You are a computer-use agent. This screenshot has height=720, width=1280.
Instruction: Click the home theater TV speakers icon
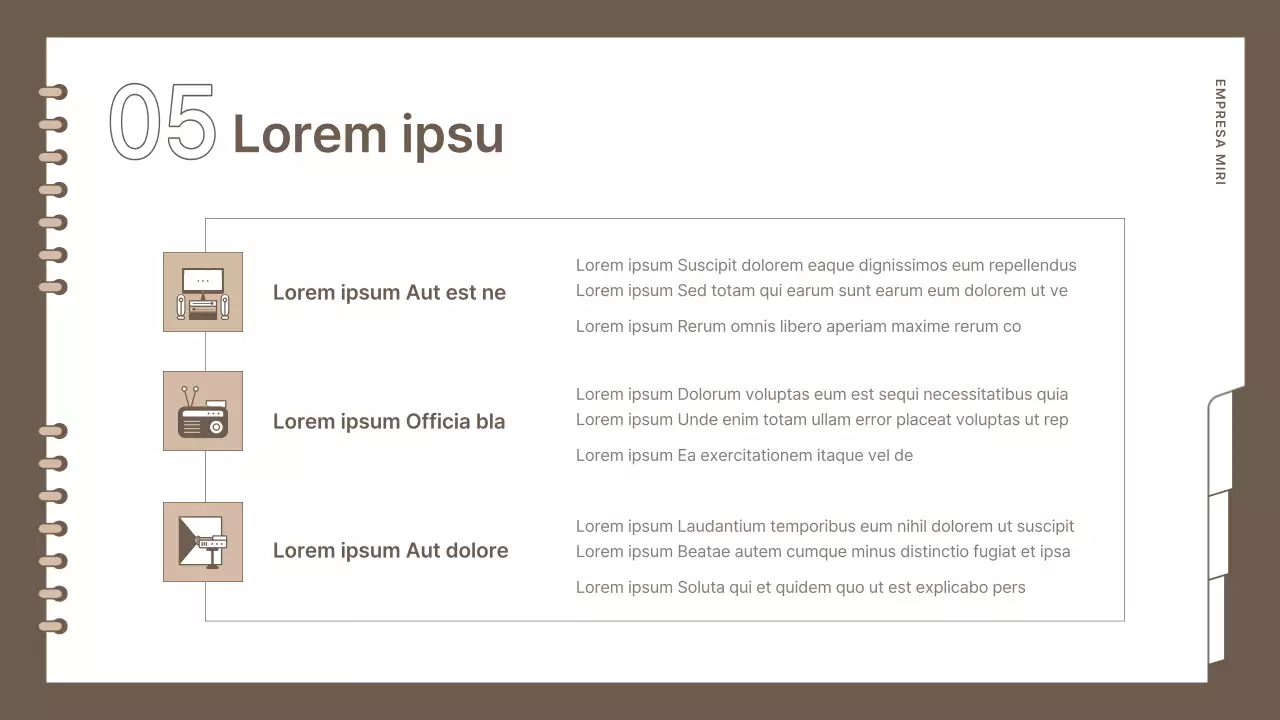point(203,292)
